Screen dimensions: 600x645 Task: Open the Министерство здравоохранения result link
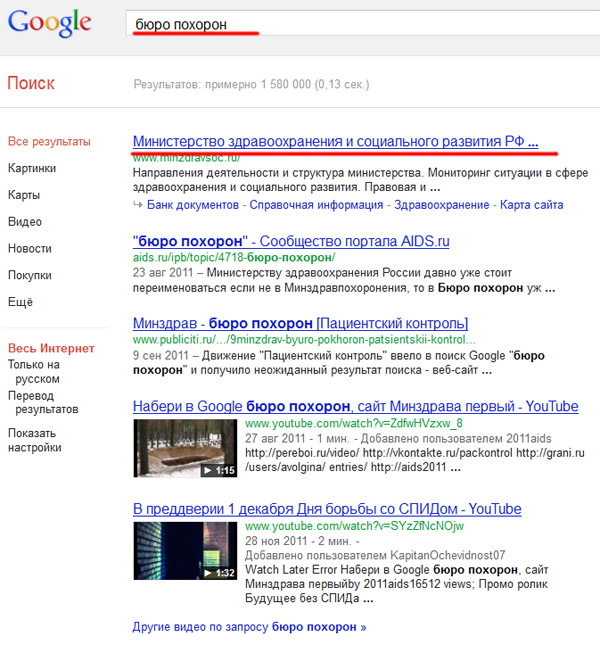(335, 142)
